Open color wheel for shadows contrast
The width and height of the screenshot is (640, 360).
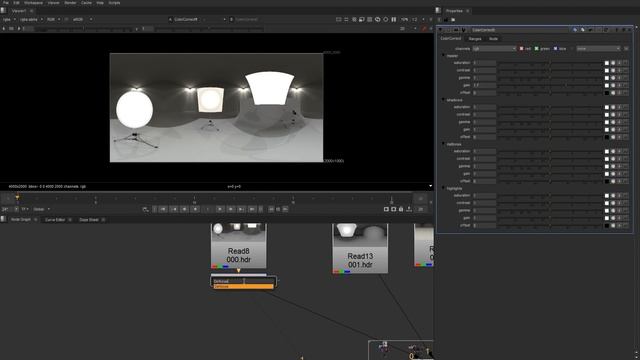(613, 115)
